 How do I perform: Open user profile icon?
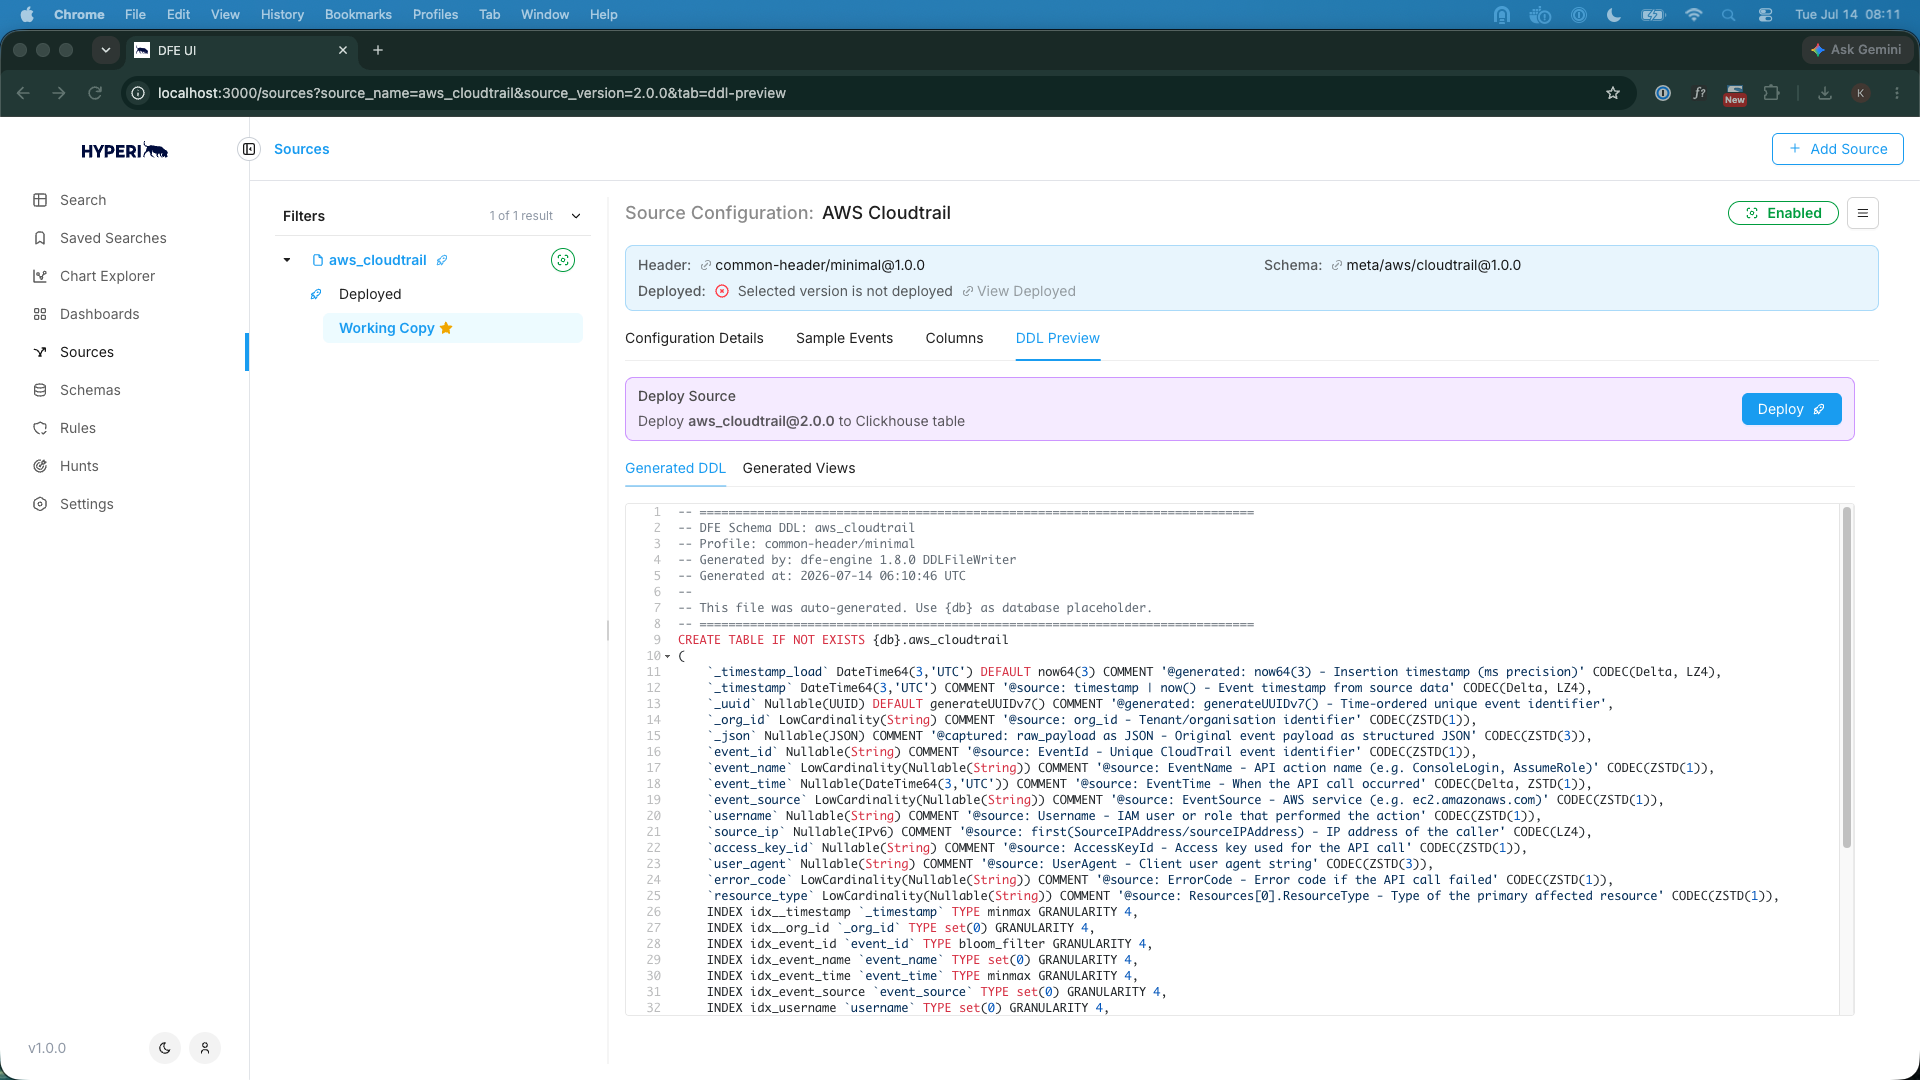coord(205,1048)
